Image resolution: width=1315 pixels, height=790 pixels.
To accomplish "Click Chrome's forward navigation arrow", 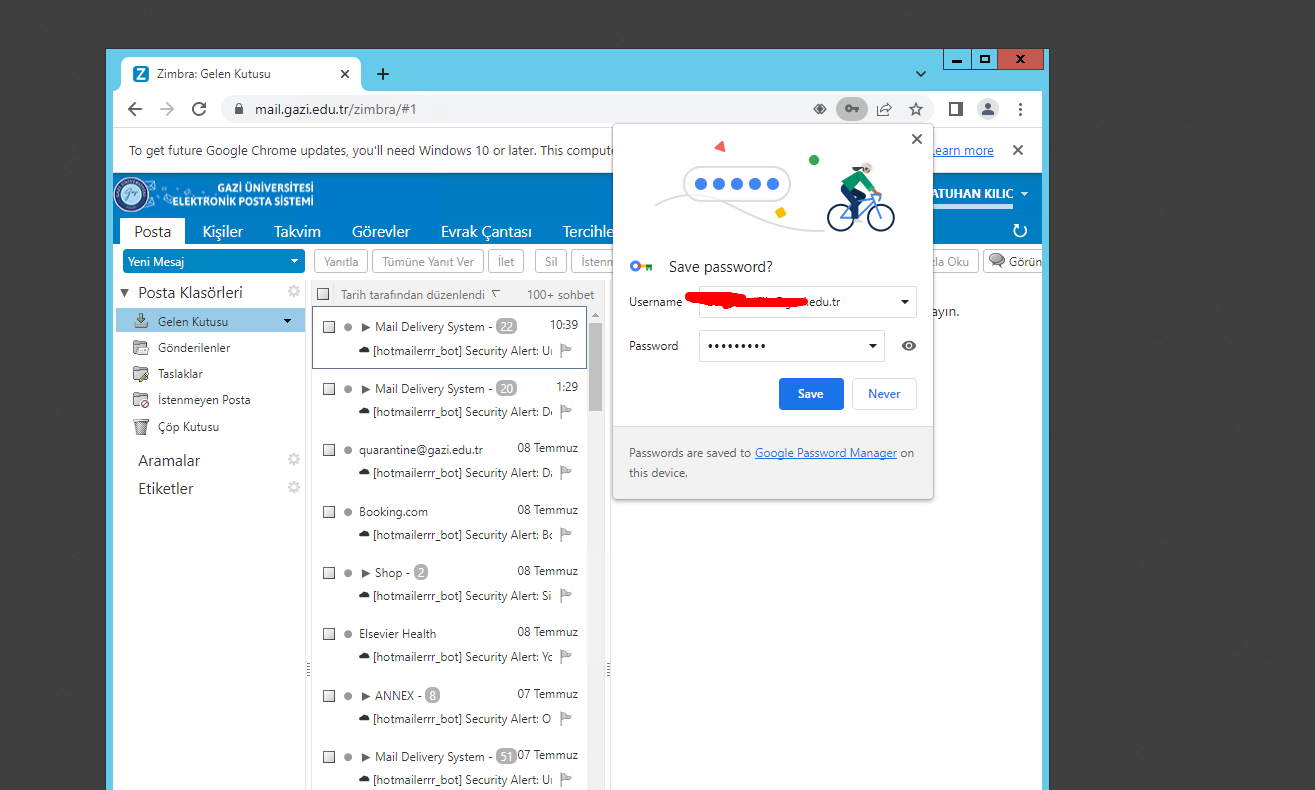I will [167, 109].
